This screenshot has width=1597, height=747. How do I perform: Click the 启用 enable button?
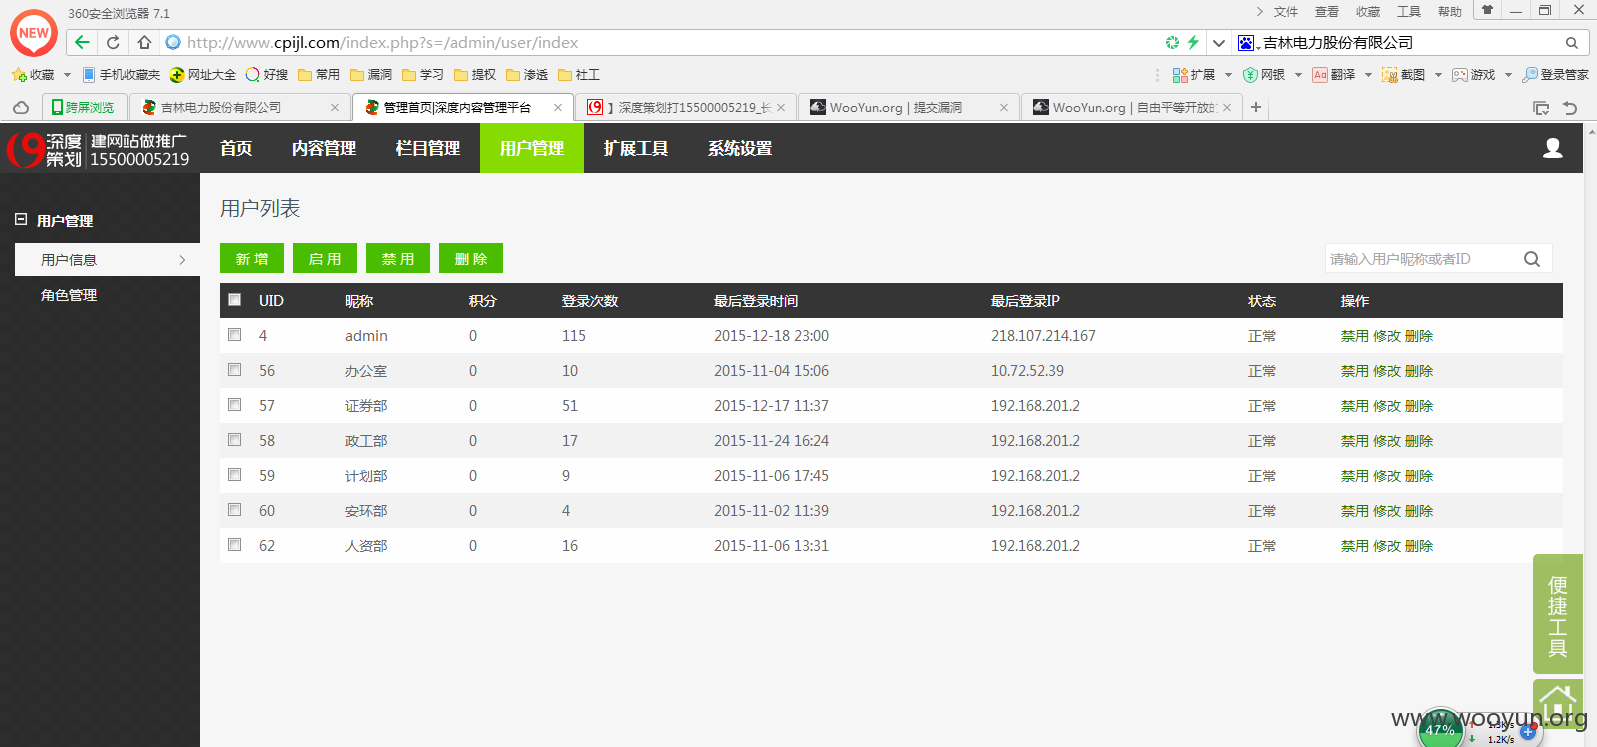tap(325, 258)
